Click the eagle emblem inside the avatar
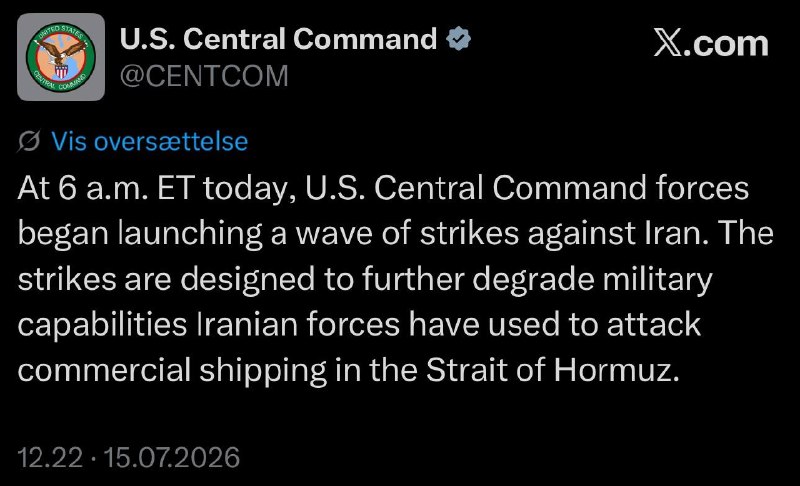The image size is (800, 486). 61,57
